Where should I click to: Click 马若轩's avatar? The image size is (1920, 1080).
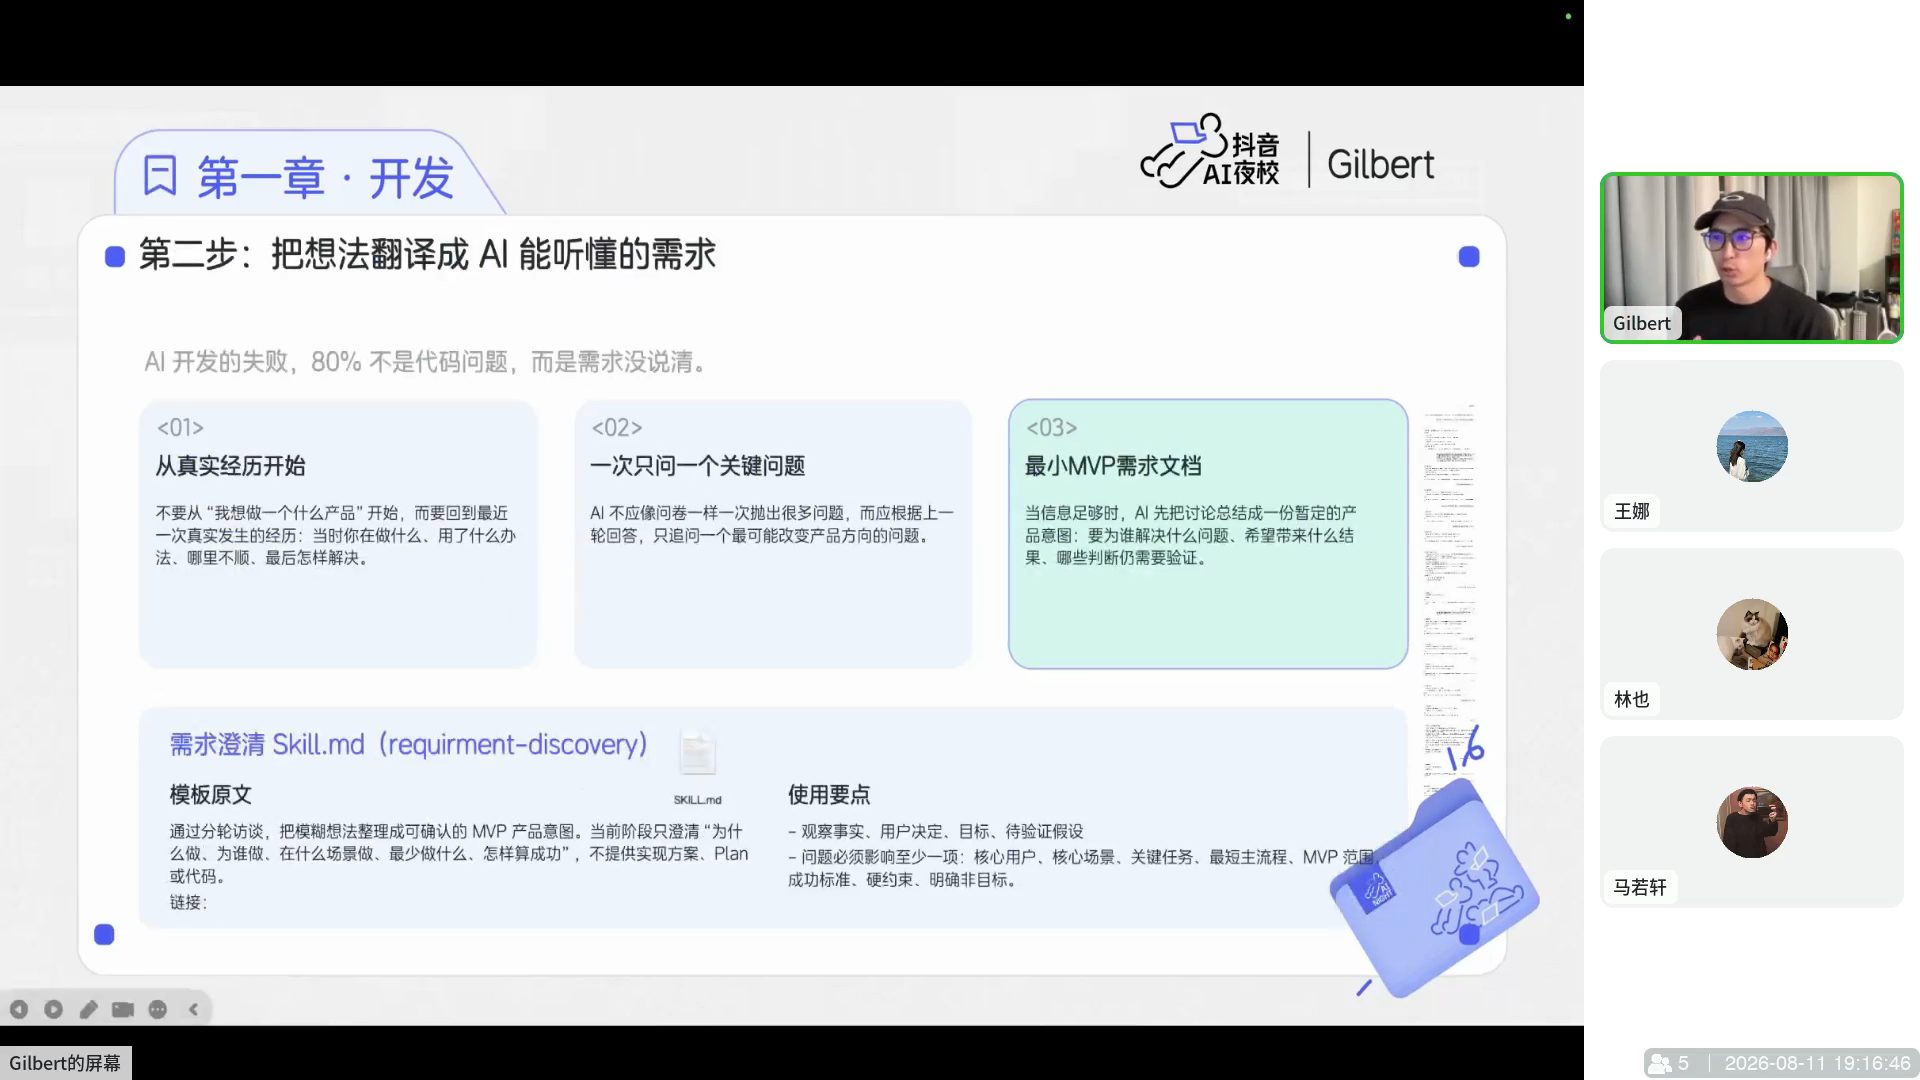(x=1751, y=822)
